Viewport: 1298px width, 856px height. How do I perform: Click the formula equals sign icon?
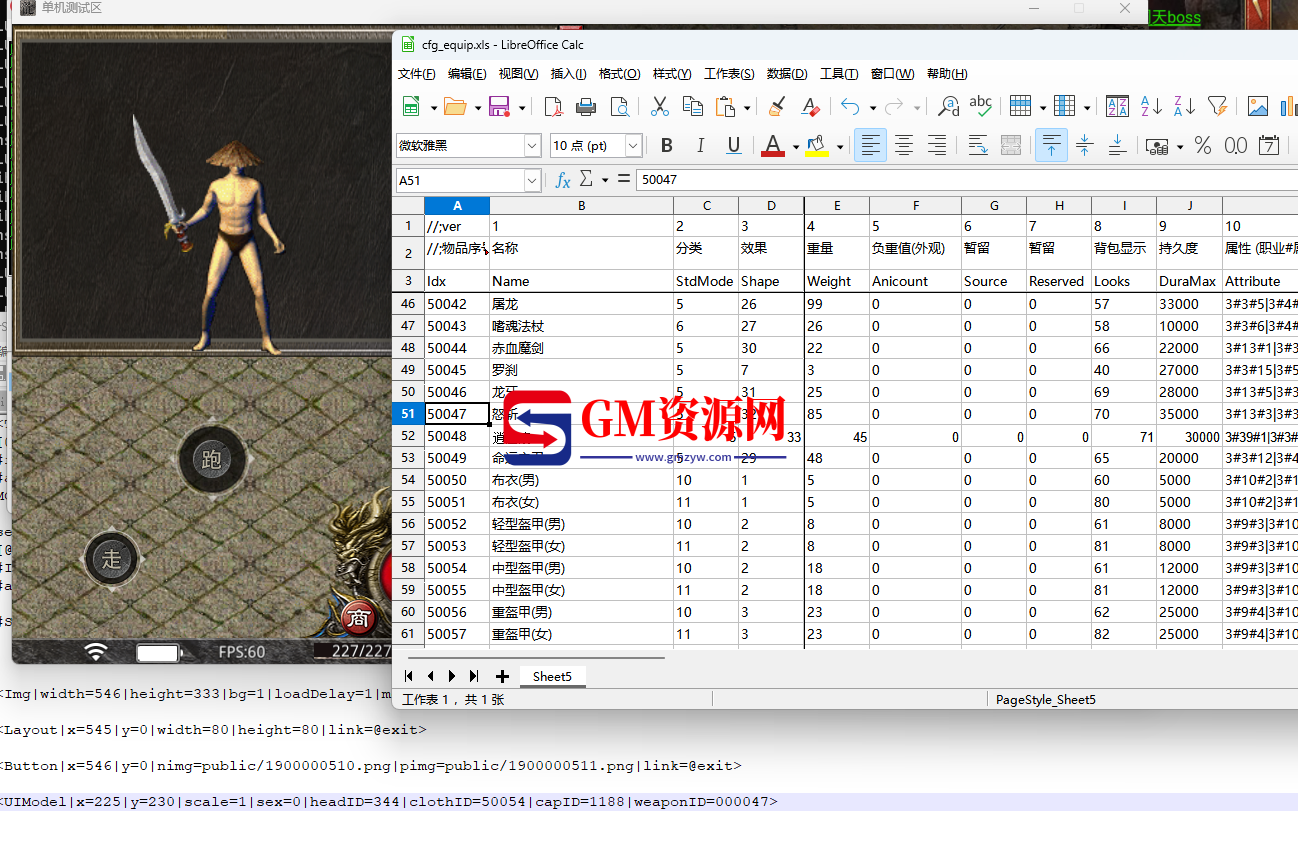(x=623, y=180)
